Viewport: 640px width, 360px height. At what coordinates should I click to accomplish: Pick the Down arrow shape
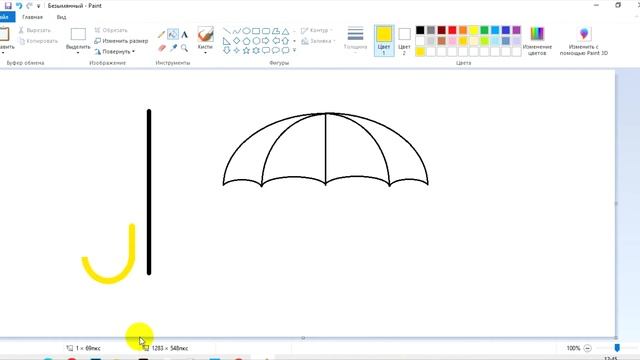227,50
